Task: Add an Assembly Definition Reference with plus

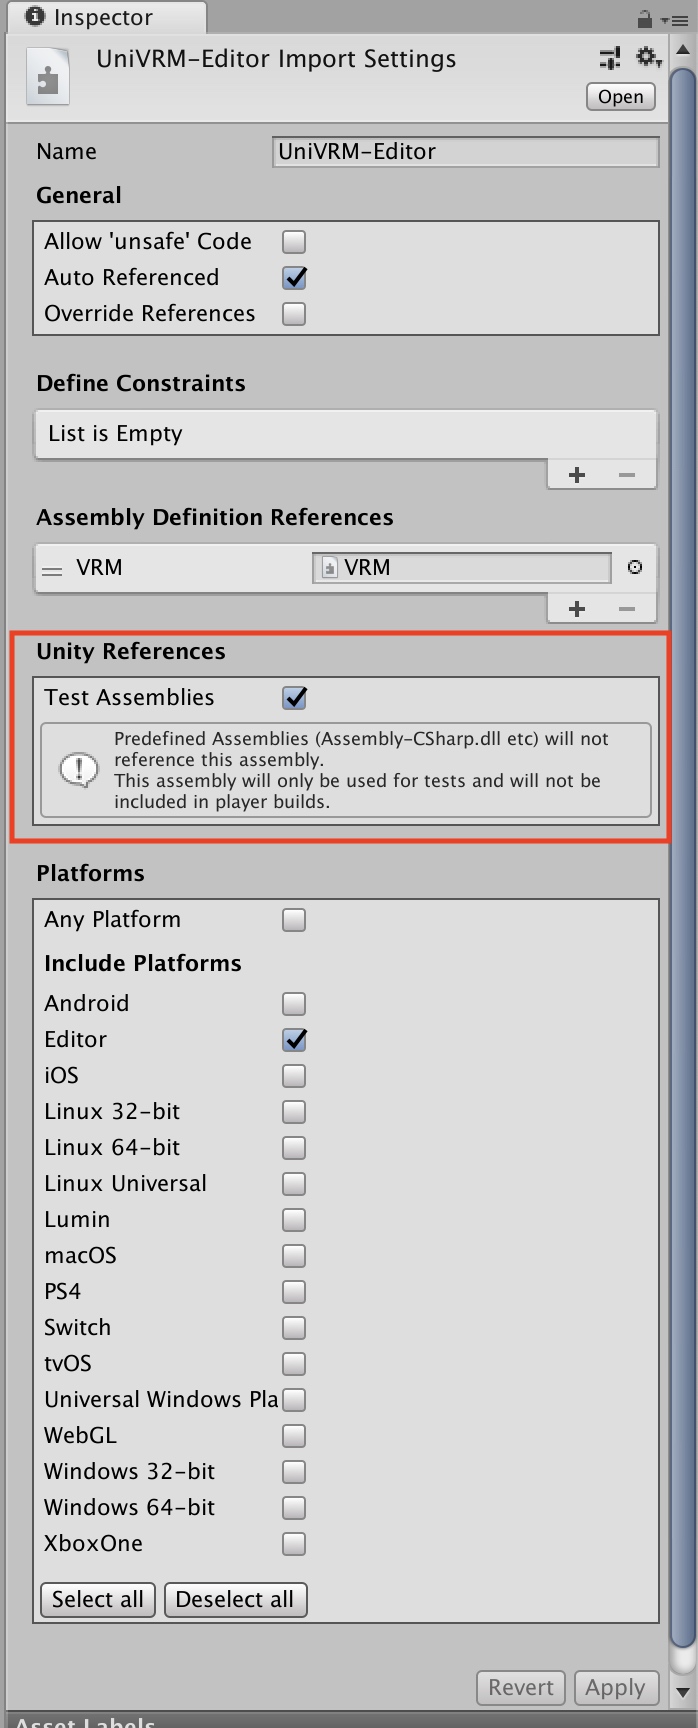Action: (x=577, y=609)
